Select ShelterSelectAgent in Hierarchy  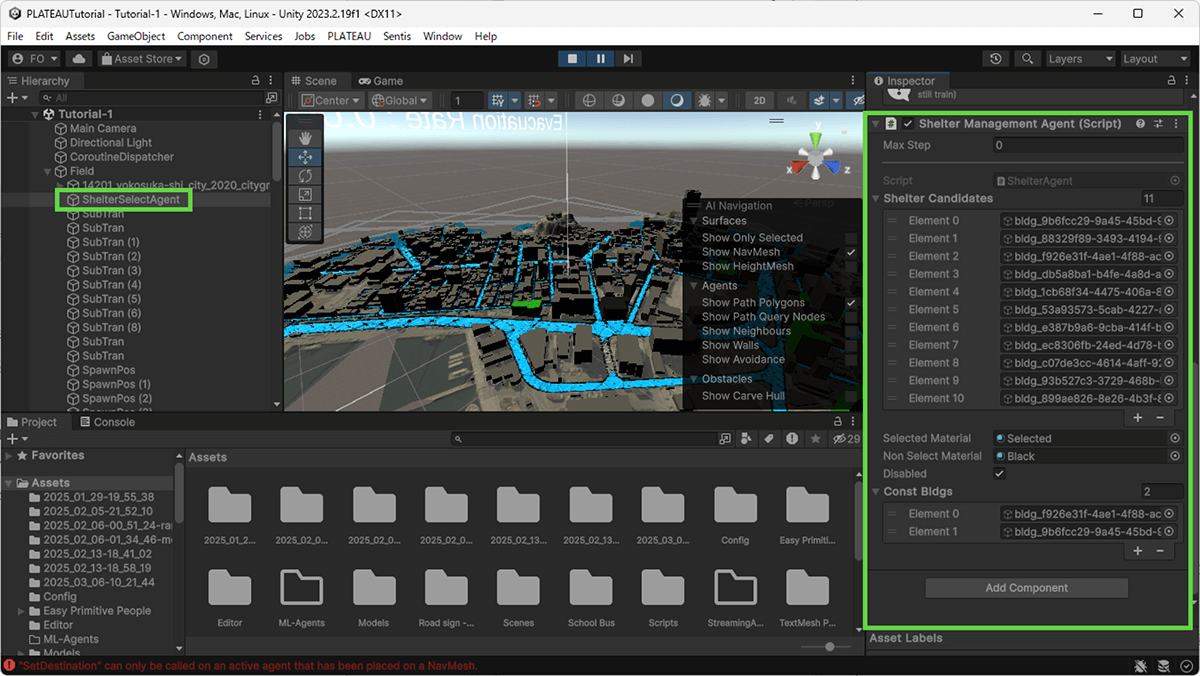(131, 200)
